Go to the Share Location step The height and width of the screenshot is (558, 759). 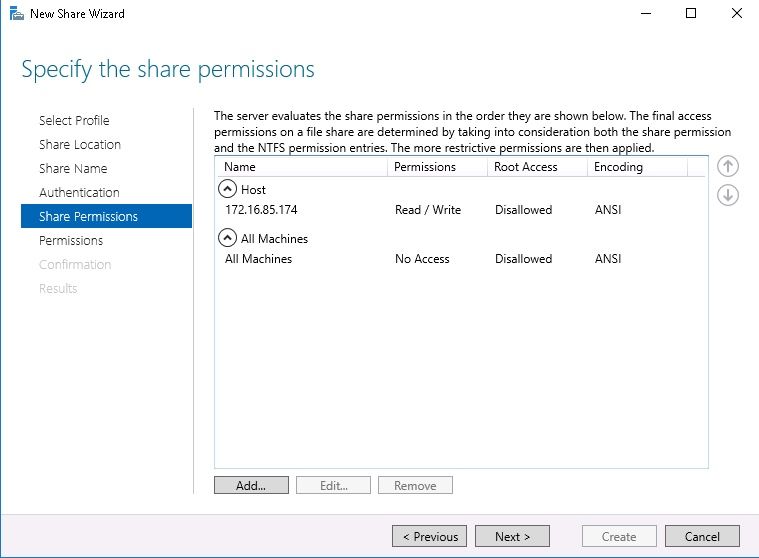pyautogui.click(x=80, y=144)
